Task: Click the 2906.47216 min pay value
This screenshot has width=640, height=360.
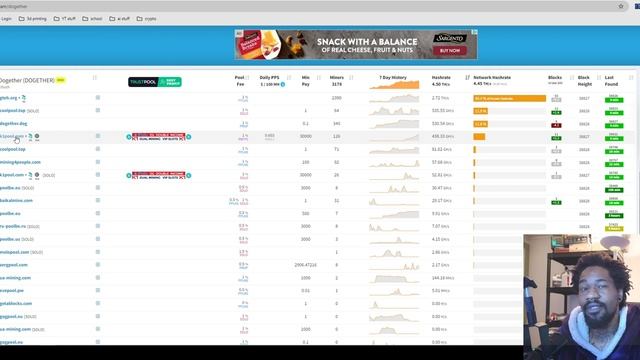Action: click(305, 265)
